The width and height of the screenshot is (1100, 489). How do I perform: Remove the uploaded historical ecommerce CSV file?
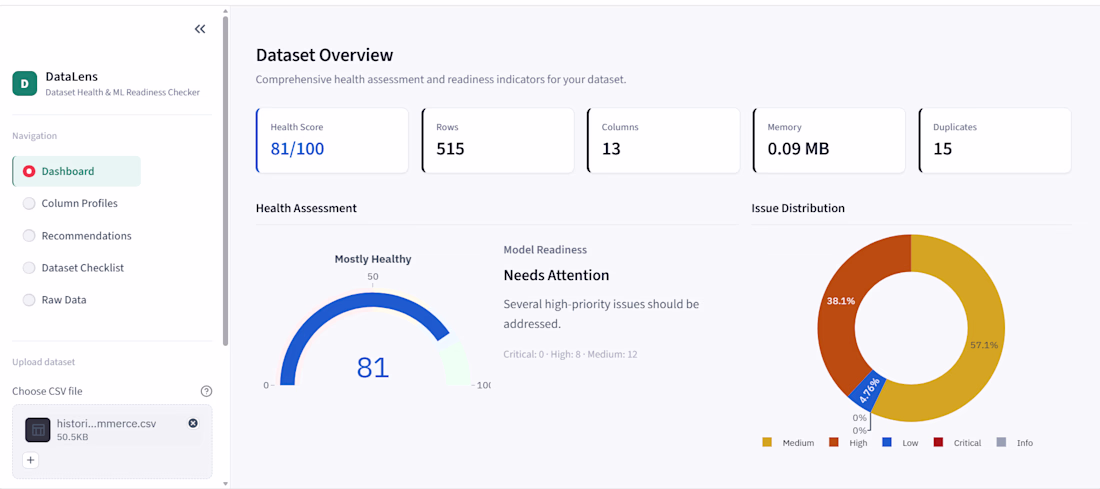tap(193, 423)
